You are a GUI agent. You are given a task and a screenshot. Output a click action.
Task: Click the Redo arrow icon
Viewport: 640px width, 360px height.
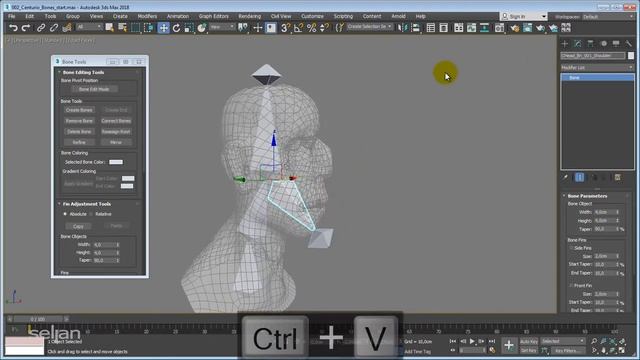[x=26, y=28]
